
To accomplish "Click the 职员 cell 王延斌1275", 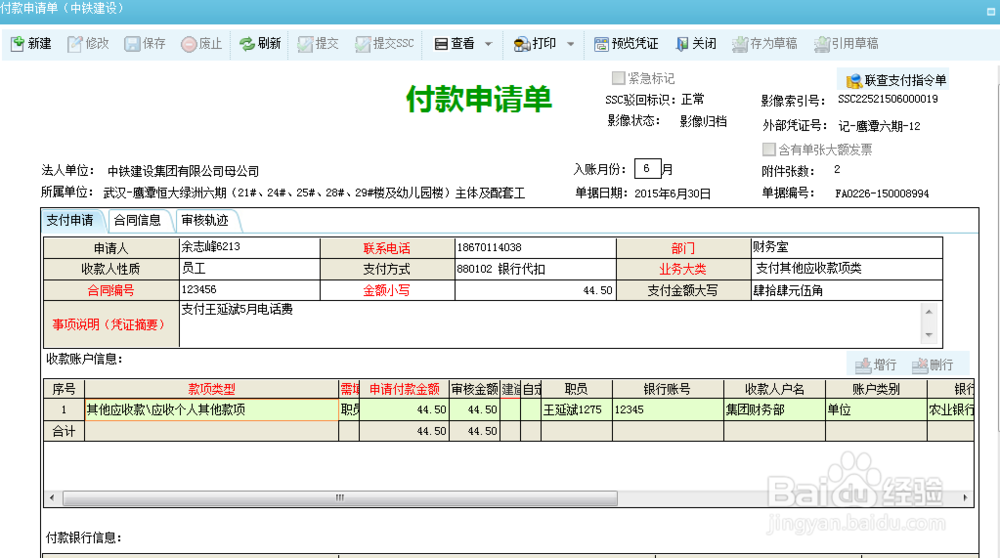I will point(577,409).
